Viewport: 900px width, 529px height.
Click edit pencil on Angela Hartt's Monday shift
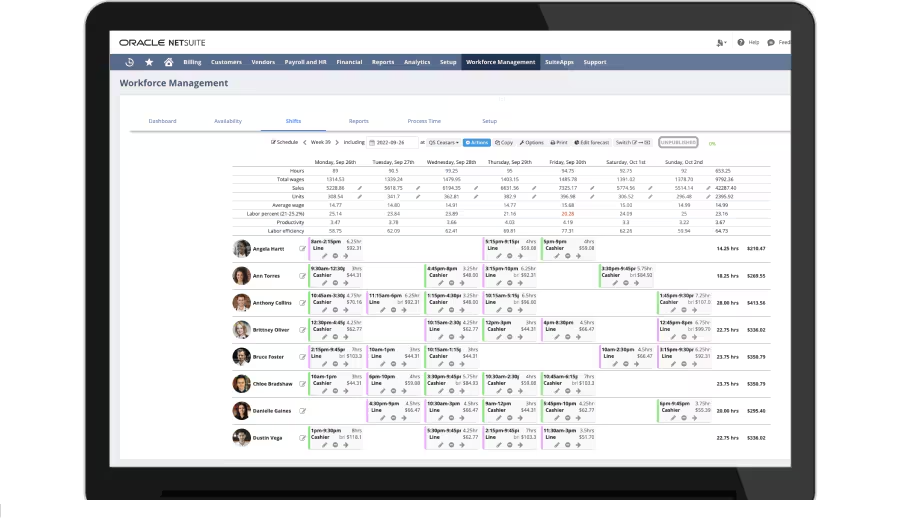click(x=325, y=255)
